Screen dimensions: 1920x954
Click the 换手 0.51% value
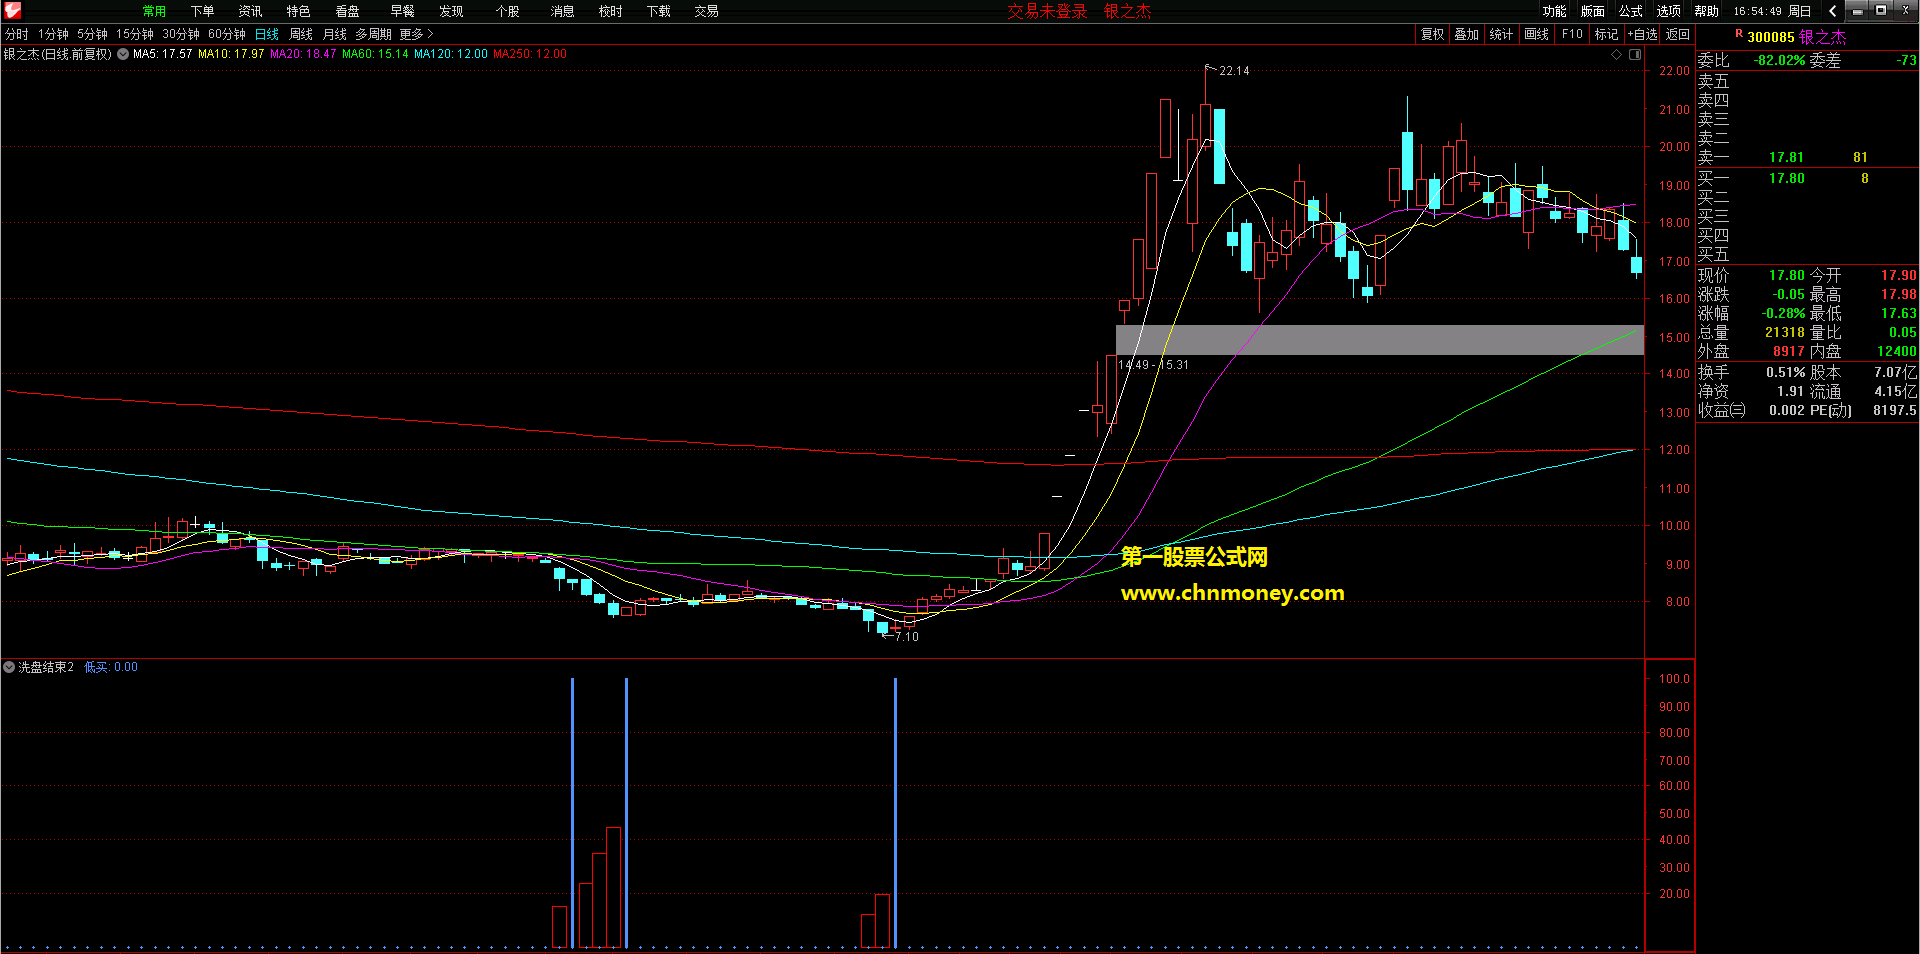point(1785,372)
